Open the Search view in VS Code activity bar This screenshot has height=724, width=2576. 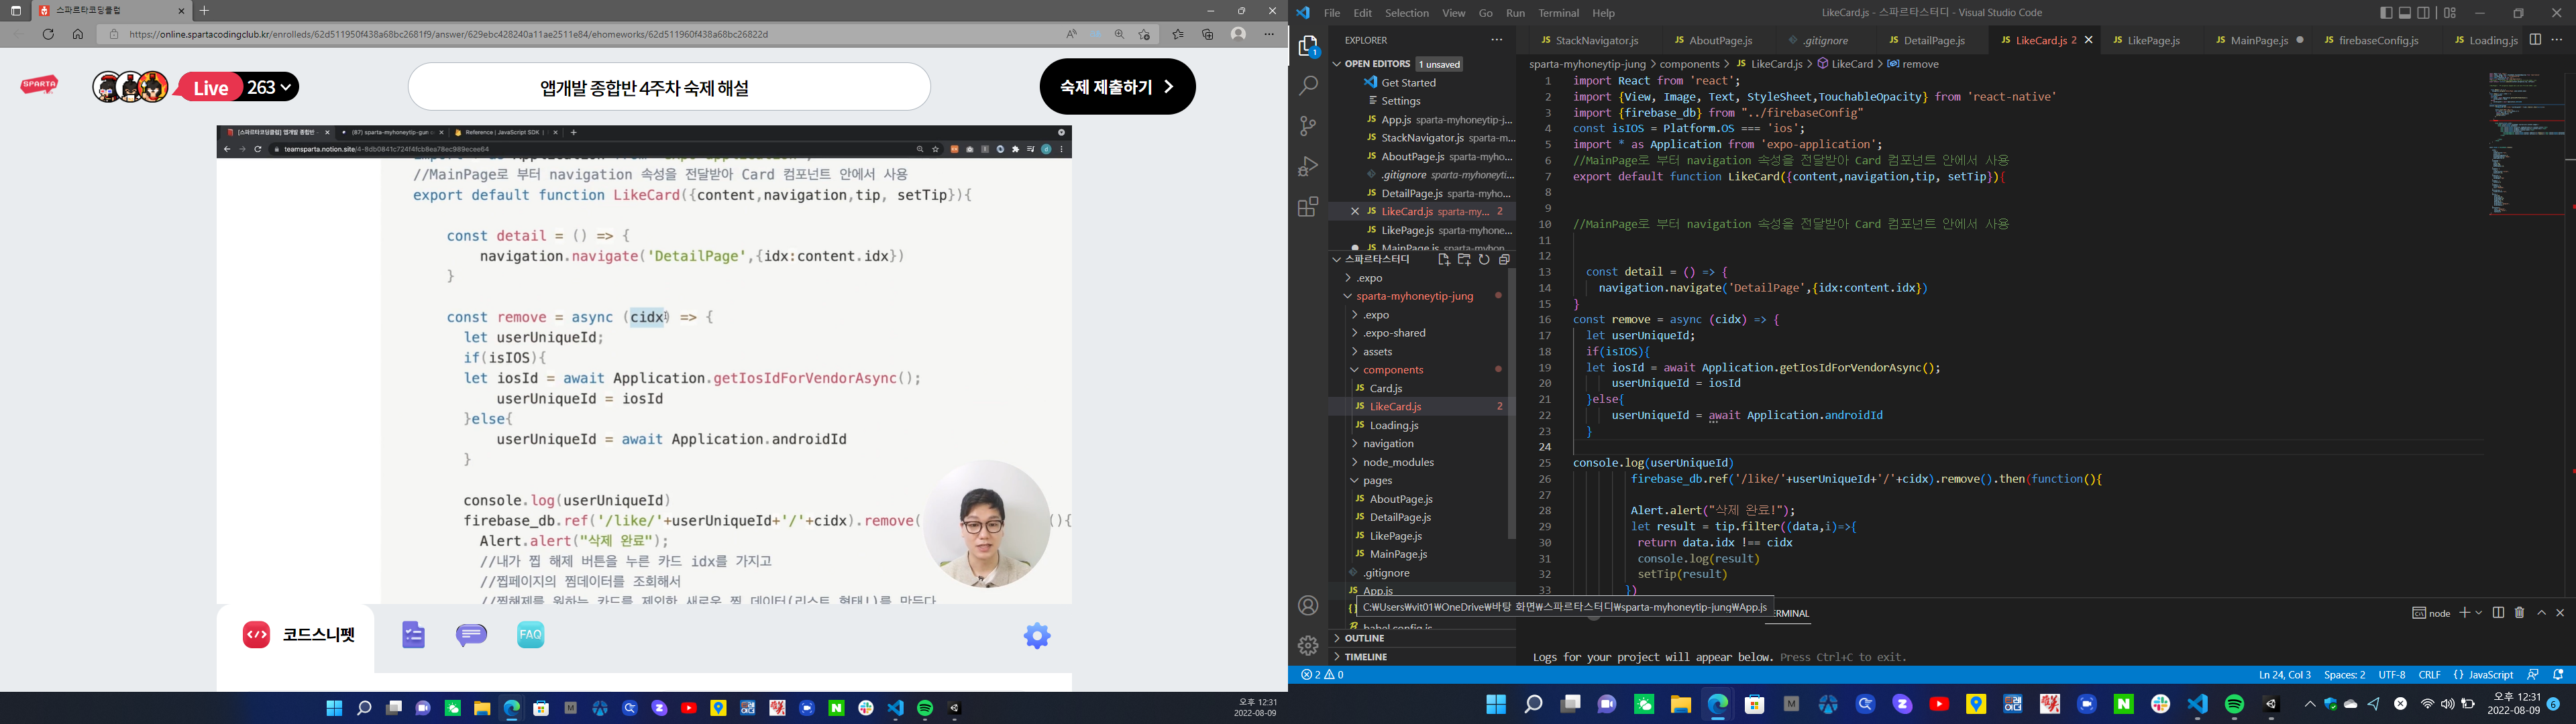click(x=1308, y=86)
